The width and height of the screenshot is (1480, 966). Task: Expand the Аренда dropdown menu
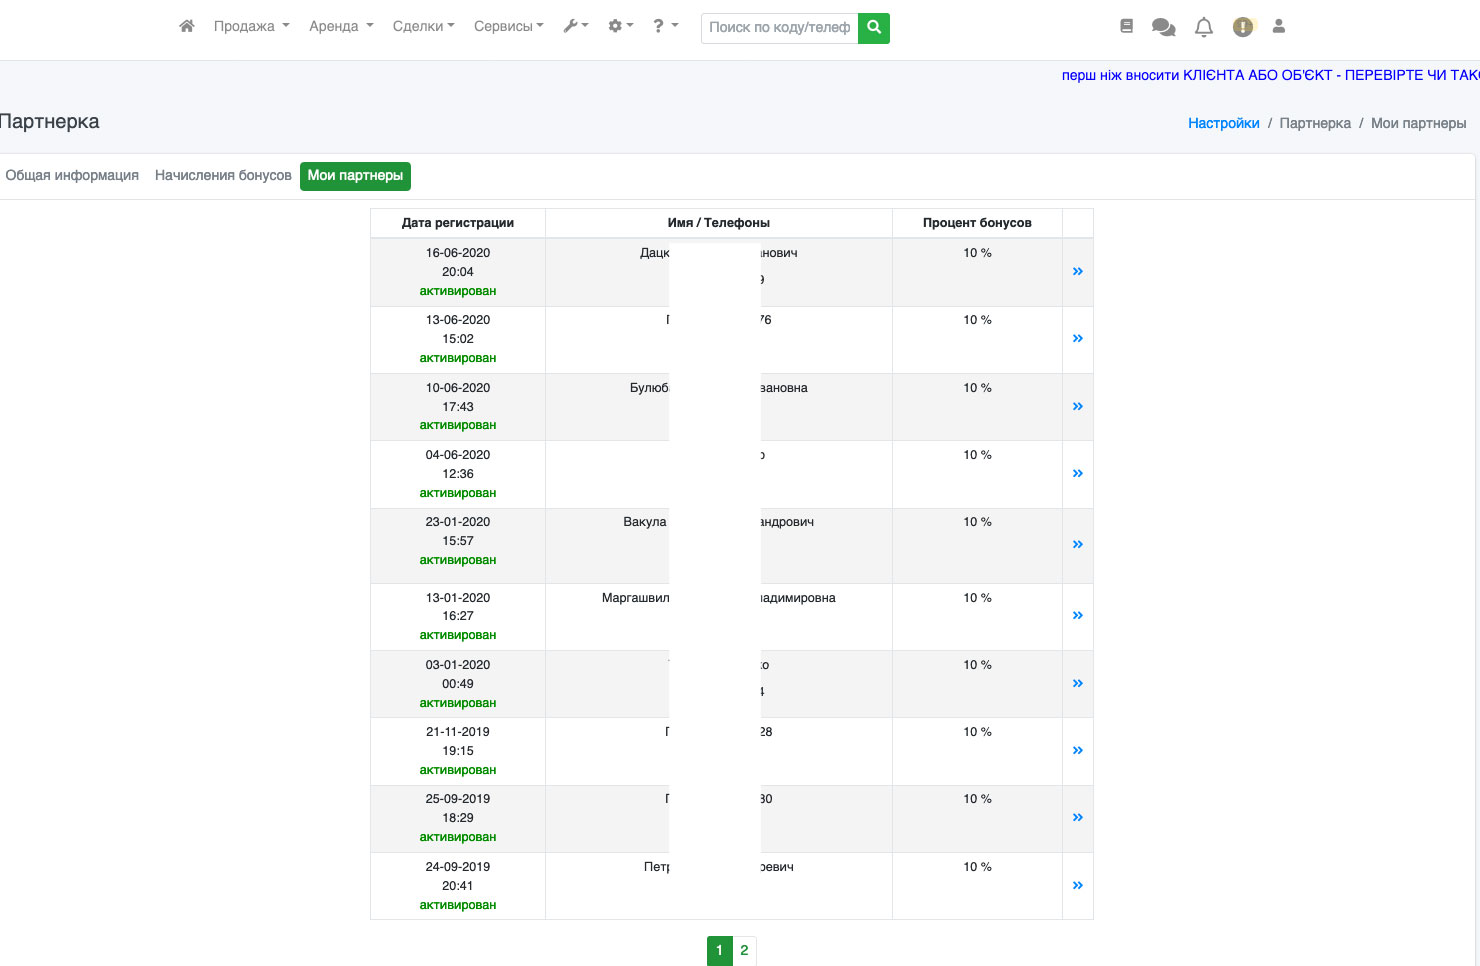(341, 27)
